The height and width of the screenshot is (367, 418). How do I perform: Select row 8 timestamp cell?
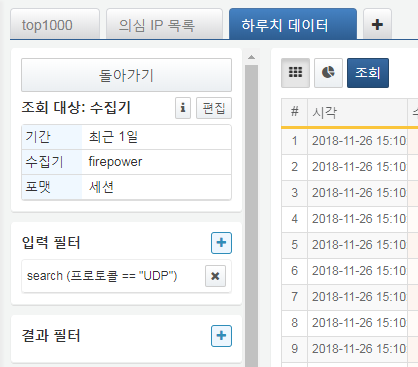point(357,323)
